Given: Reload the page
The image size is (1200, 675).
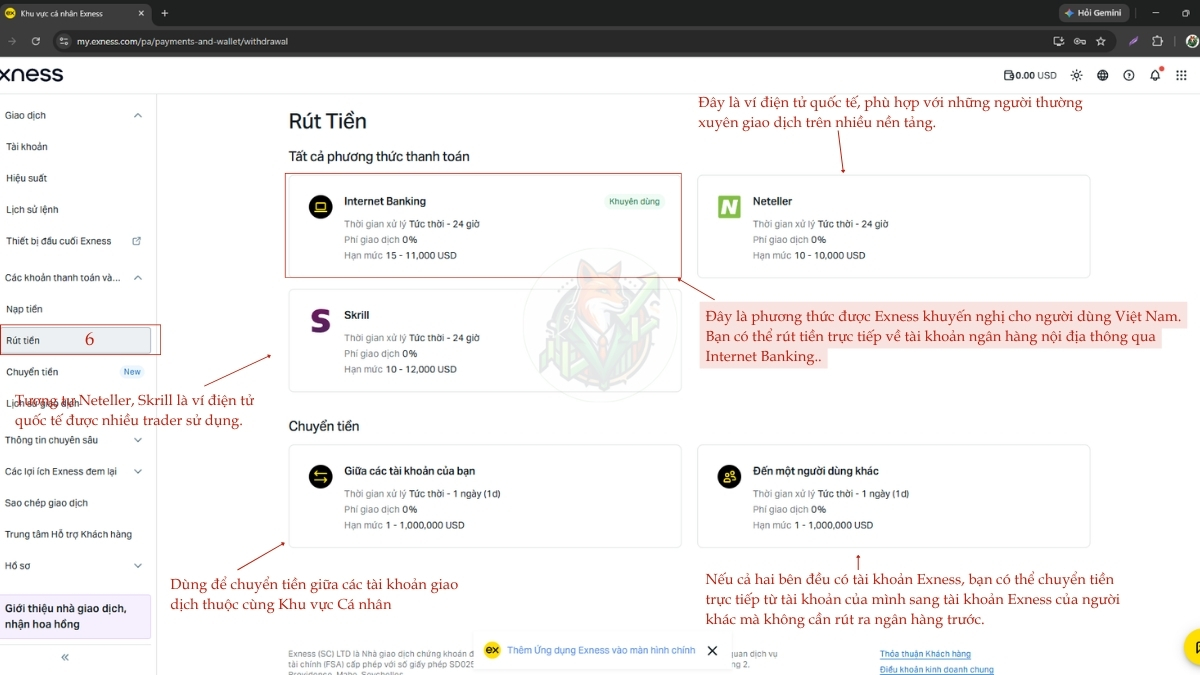Looking at the screenshot, I should tap(36, 41).
